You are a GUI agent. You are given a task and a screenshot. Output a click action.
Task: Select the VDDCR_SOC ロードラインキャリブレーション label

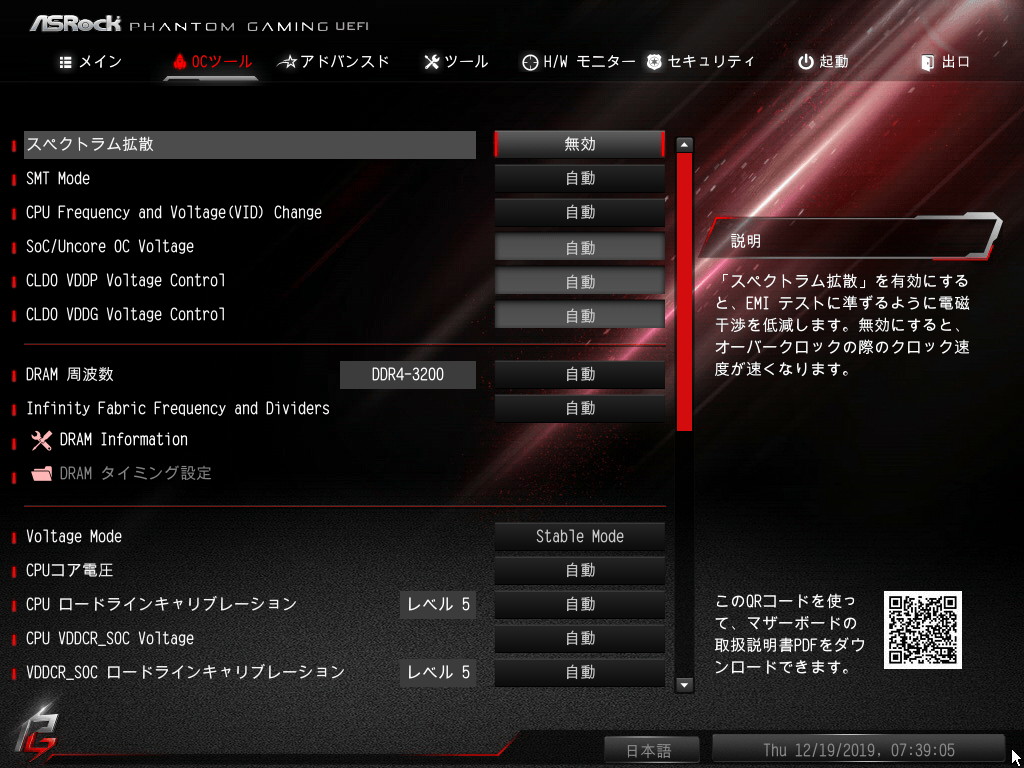pos(185,672)
